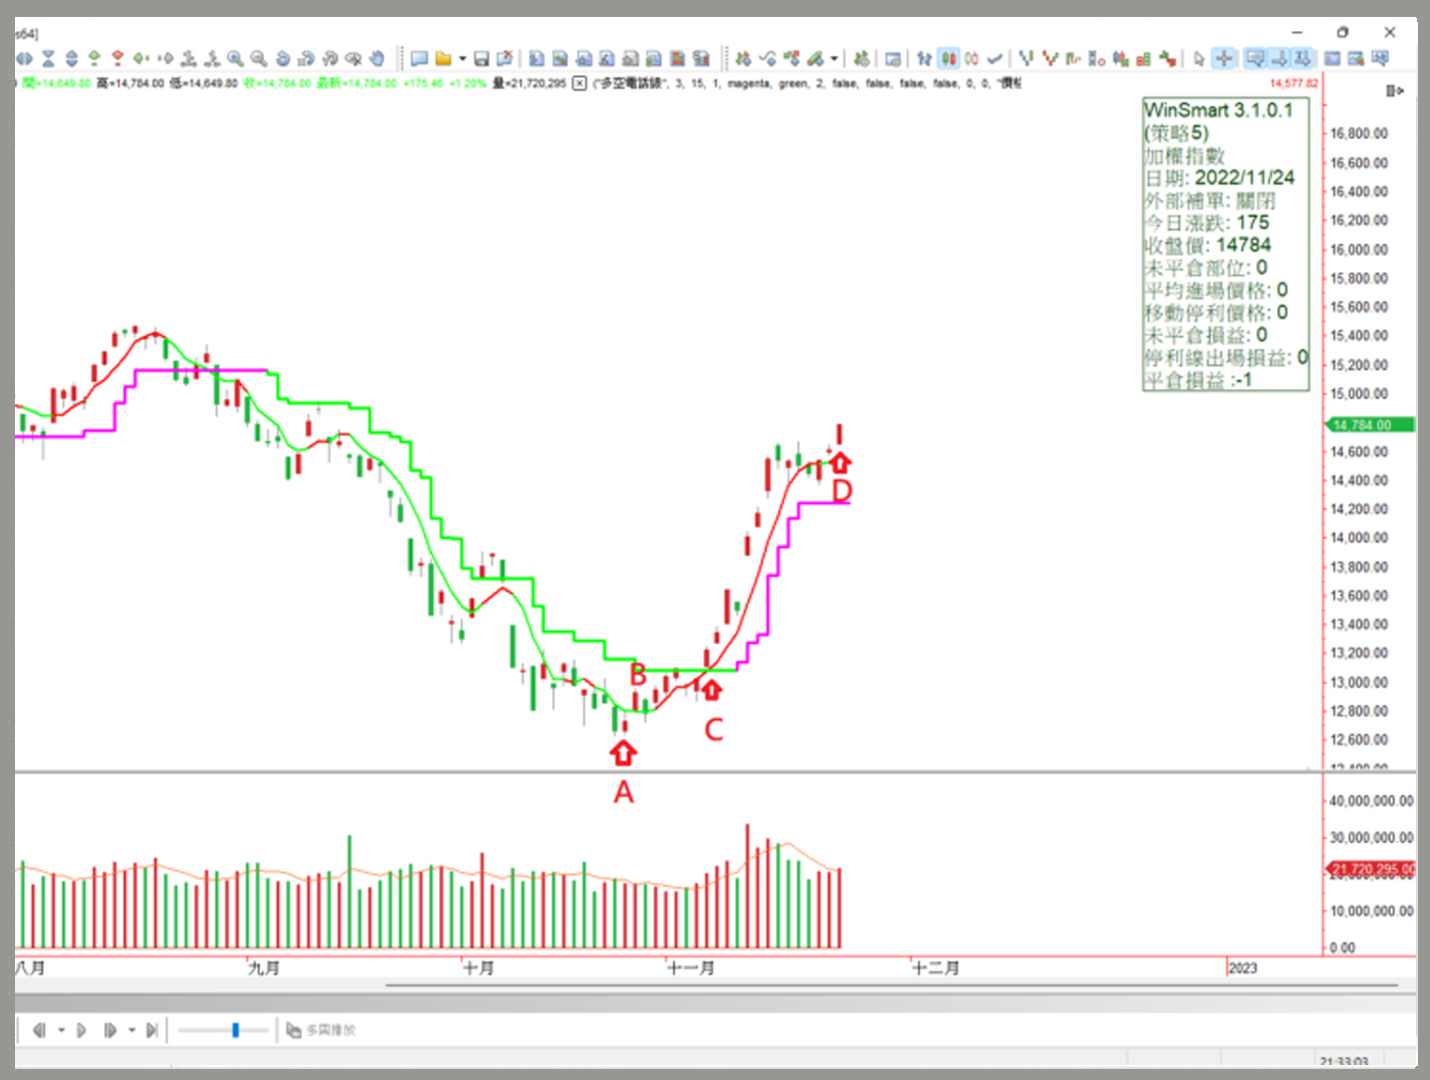The image size is (1430, 1080).
Task: Click the red-orange stacked blocks icon
Action: point(1143,59)
